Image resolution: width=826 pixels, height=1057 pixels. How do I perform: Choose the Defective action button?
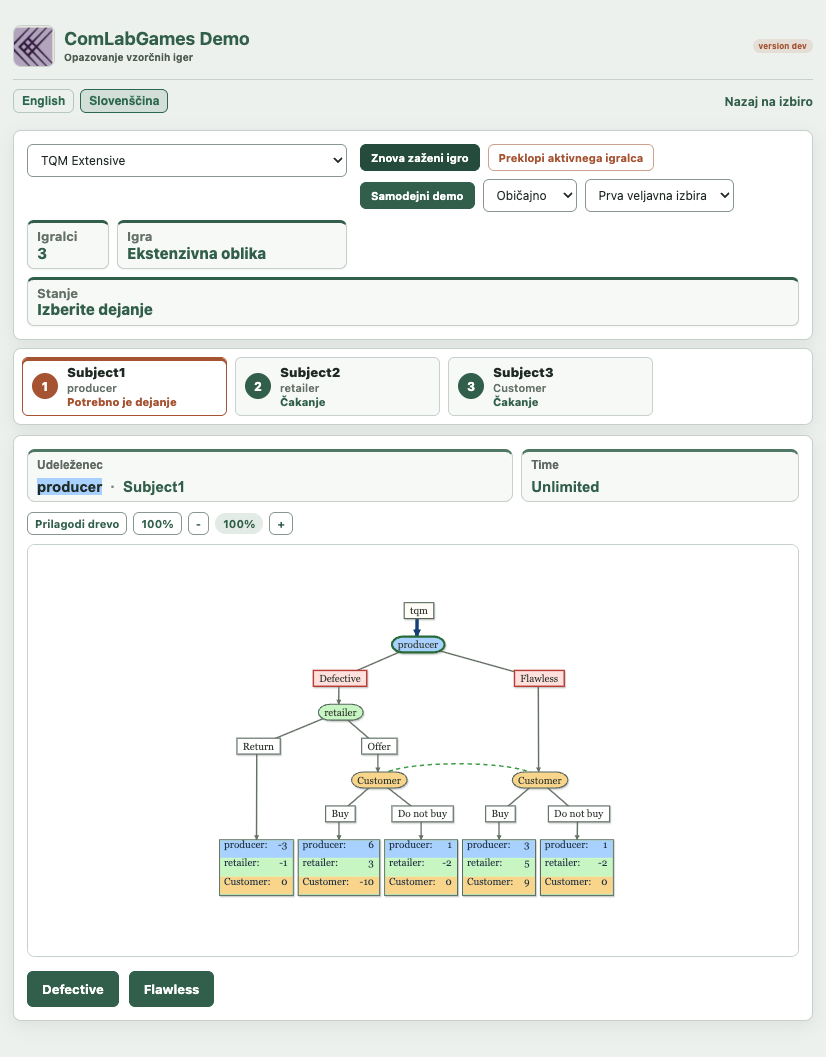click(x=73, y=989)
